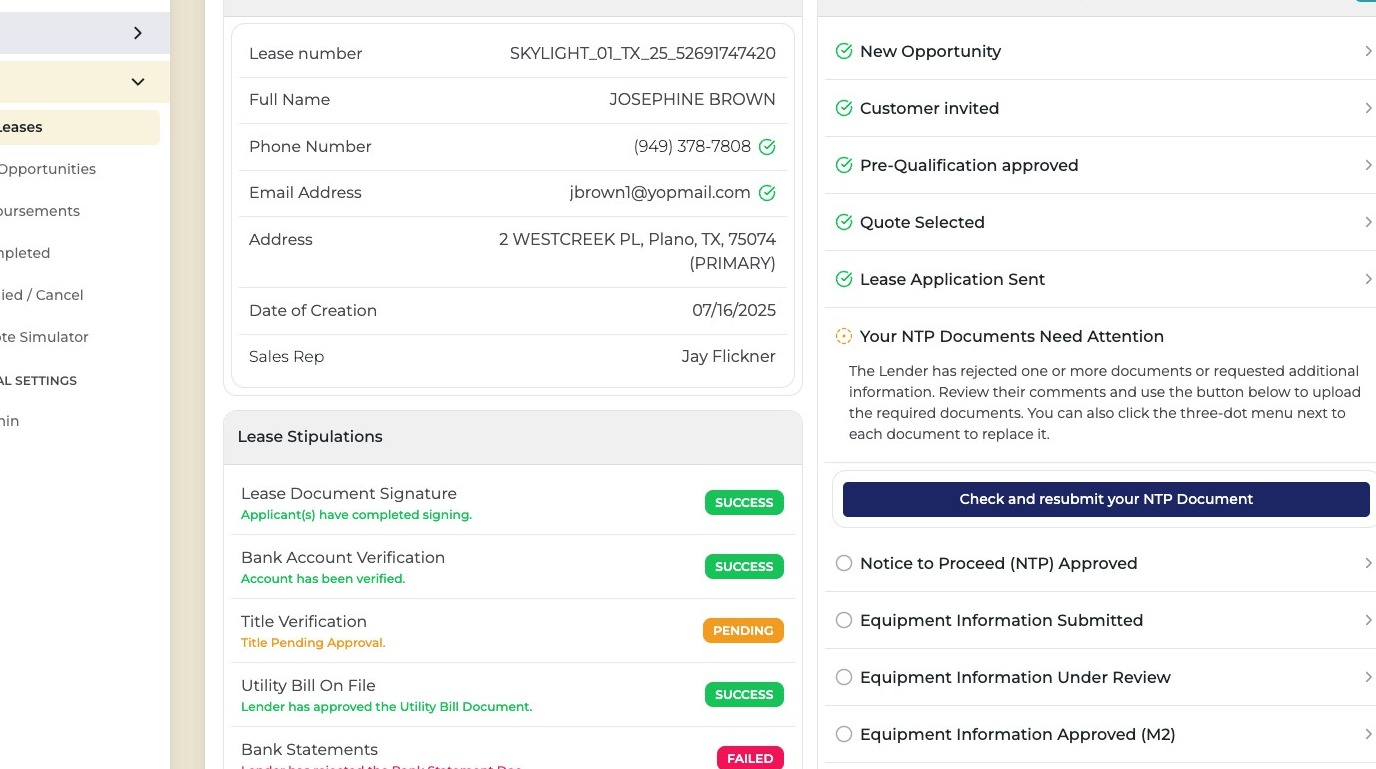Click the email jbrown1@yopmail.com
1376x769 pixels.
[x=660, y=193]
